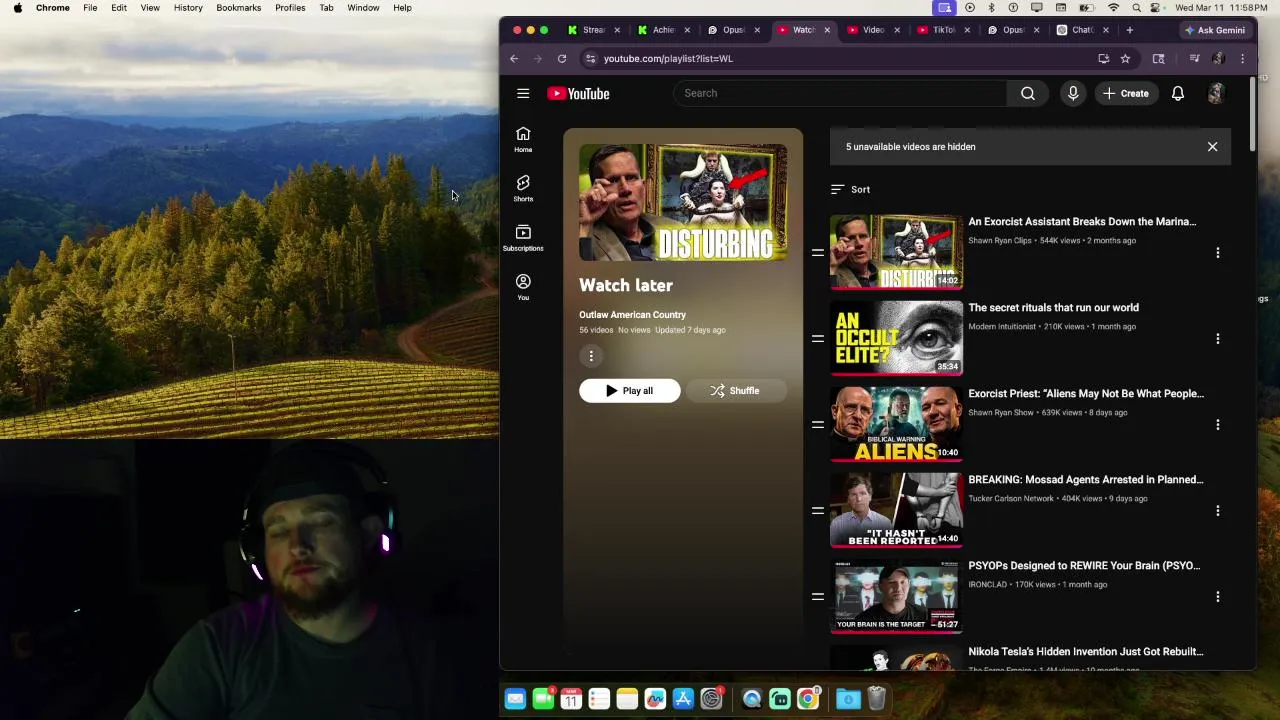Open options for Exorcist Priest Aliens video
The height and width of the screenshot is (720, 1280).
tap(1217, 425)
